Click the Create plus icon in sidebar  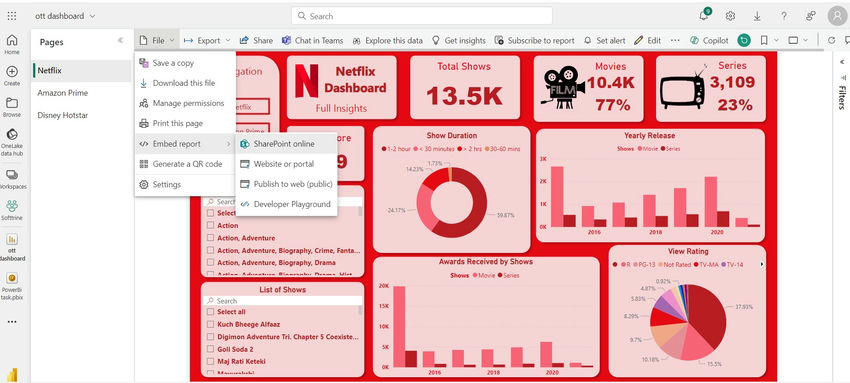tap(12, 72)
